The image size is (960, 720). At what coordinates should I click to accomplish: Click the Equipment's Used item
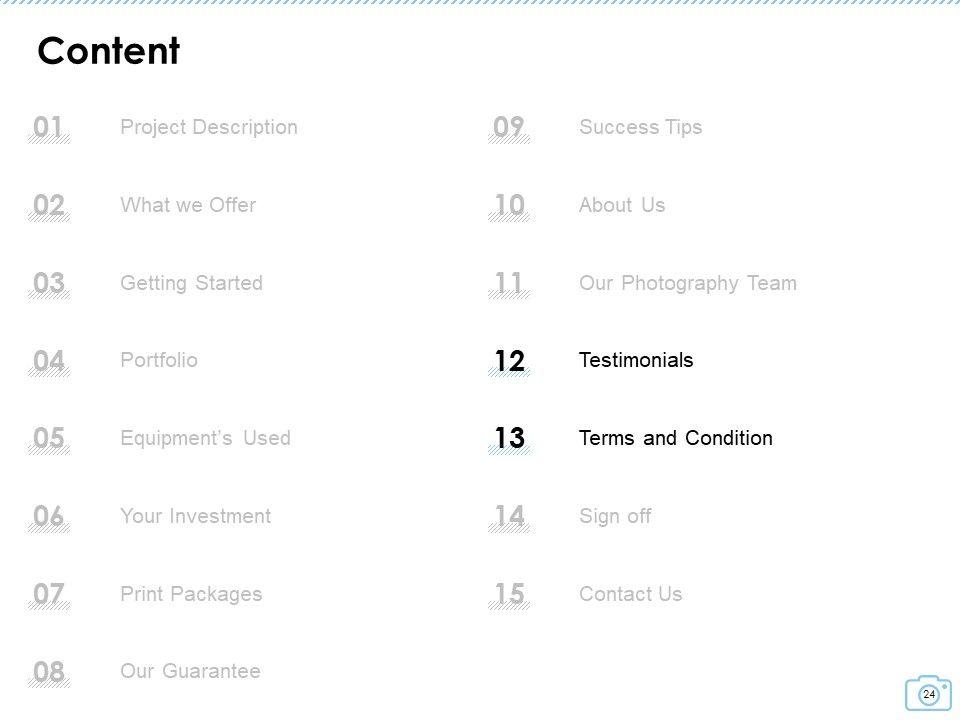point(205,438)
